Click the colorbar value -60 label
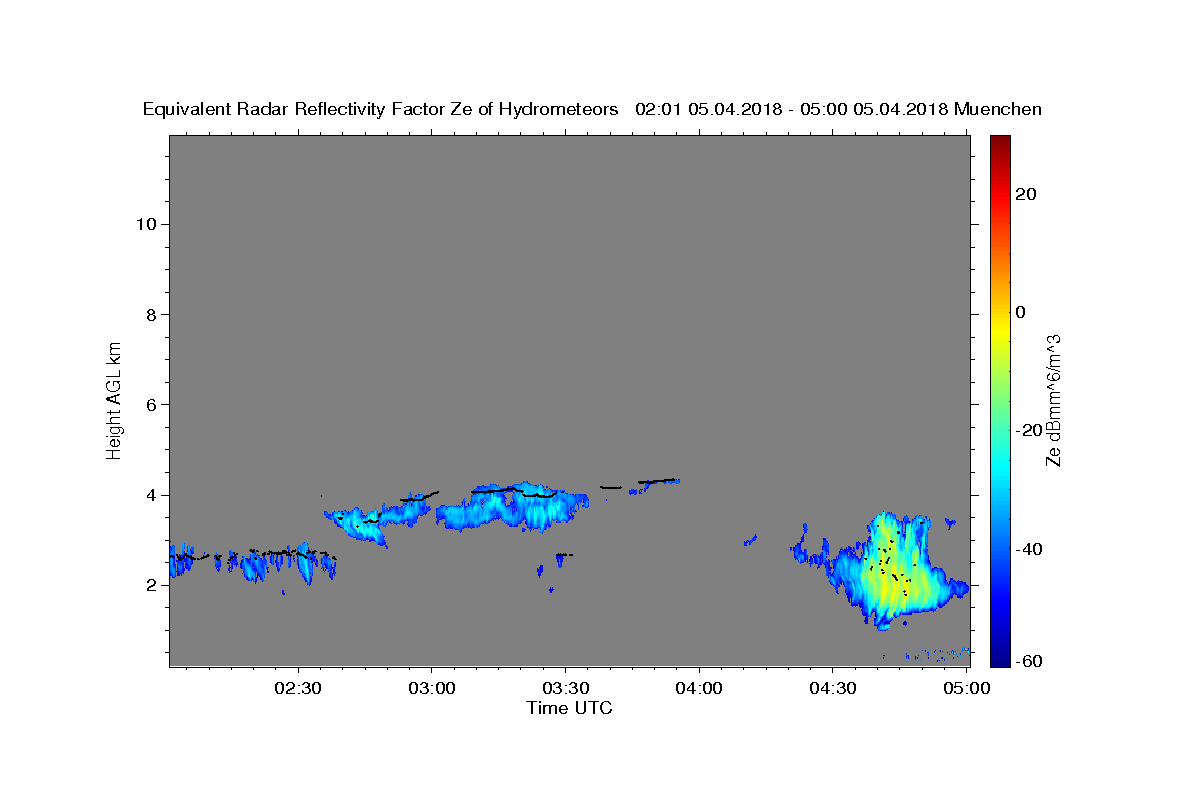 pyautogui.click(x=1029, y=661)
